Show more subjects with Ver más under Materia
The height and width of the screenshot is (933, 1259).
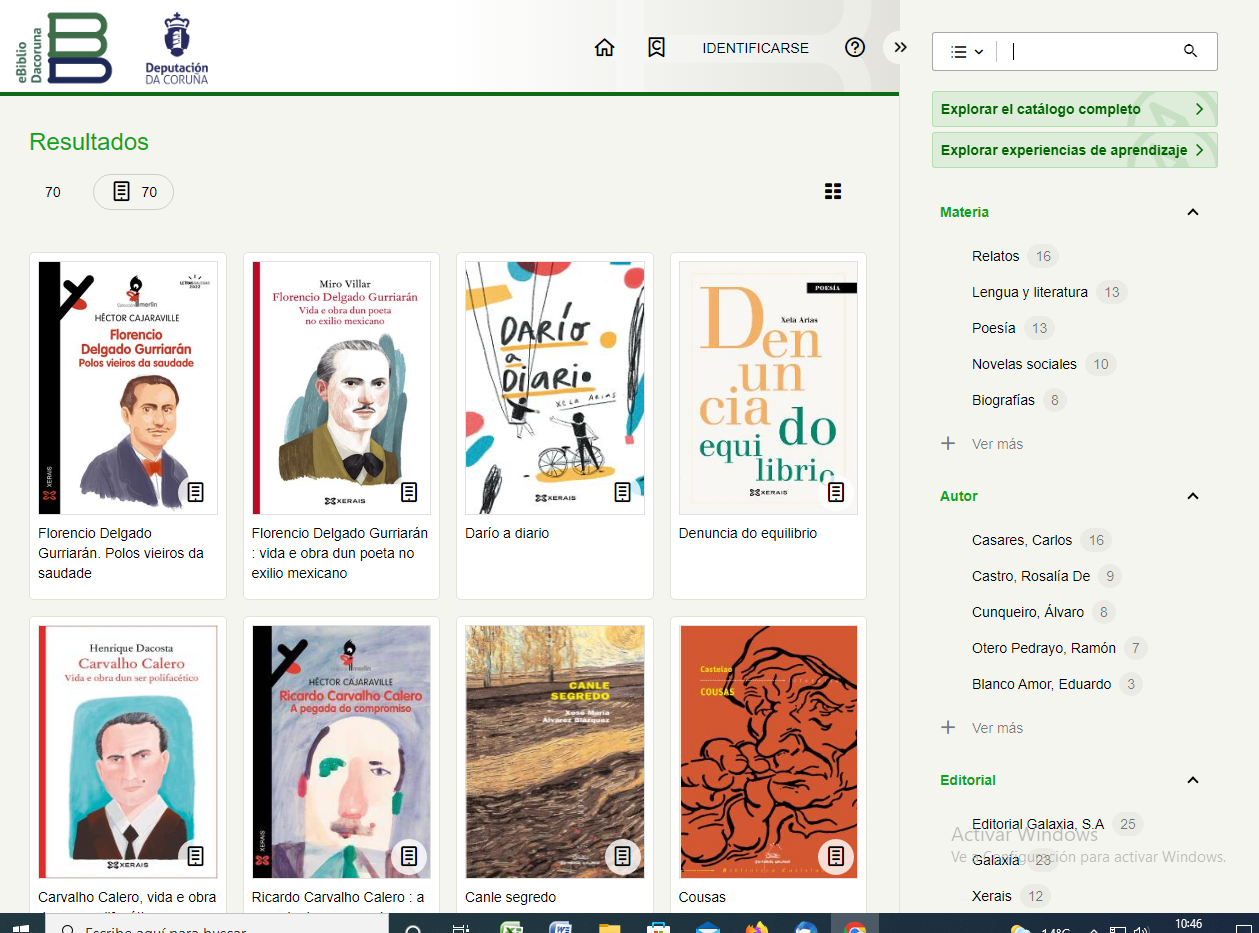pos(997,444)
